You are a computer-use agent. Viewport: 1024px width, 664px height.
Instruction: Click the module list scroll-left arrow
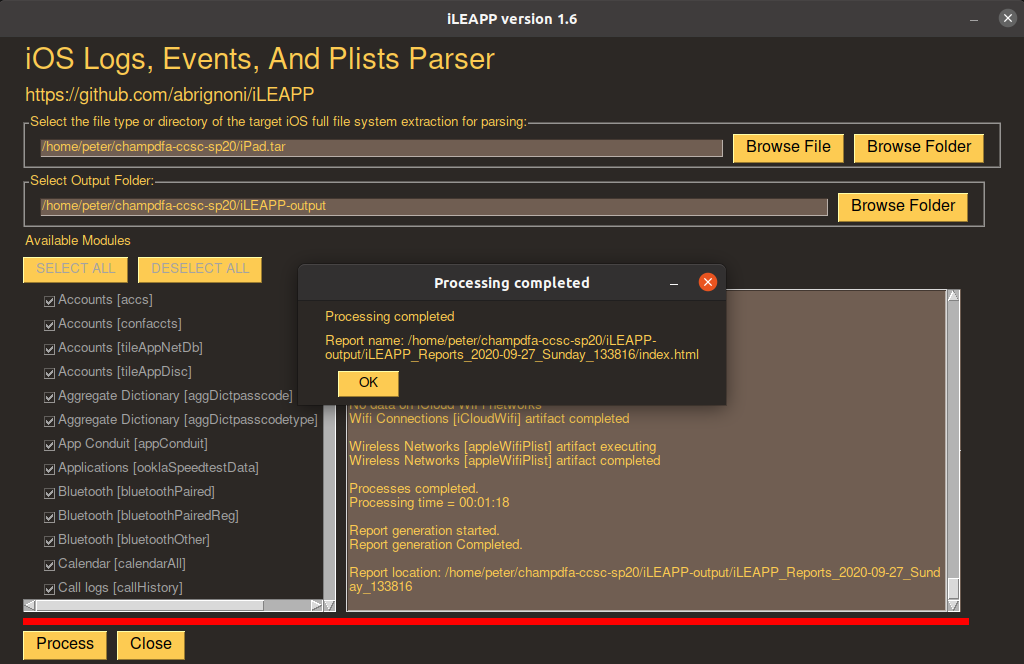click(x=29, y=605)
